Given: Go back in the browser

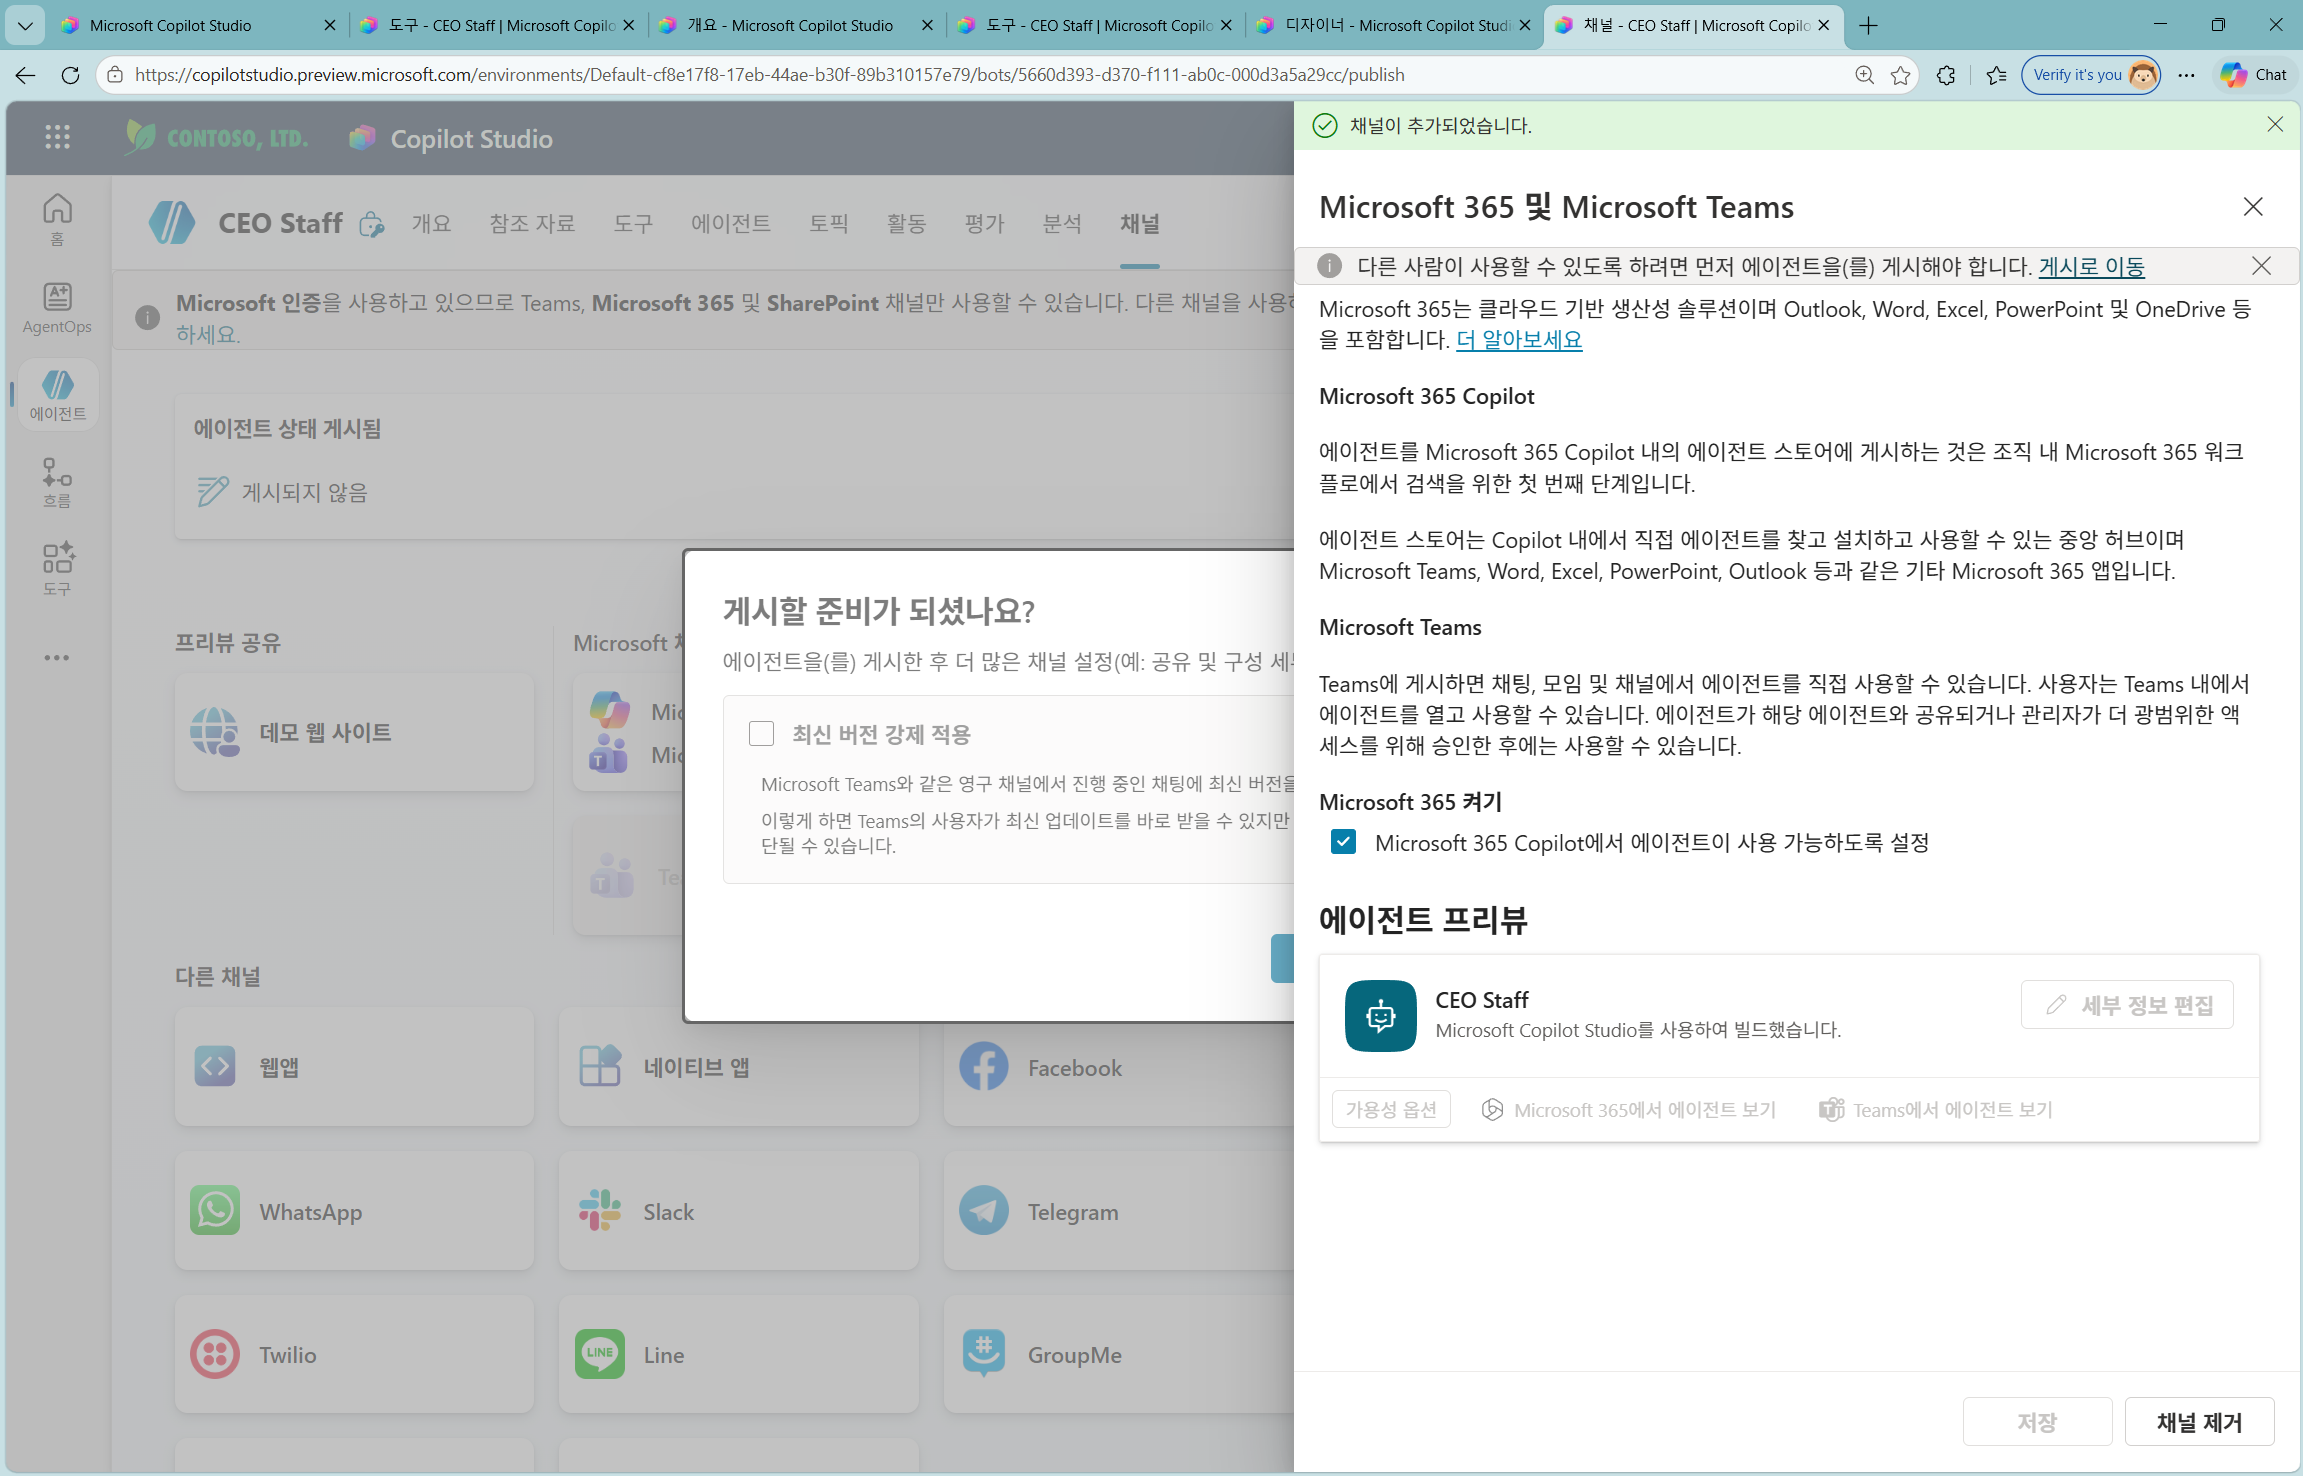Looking at the screenshot, I should tap(26, 75).
